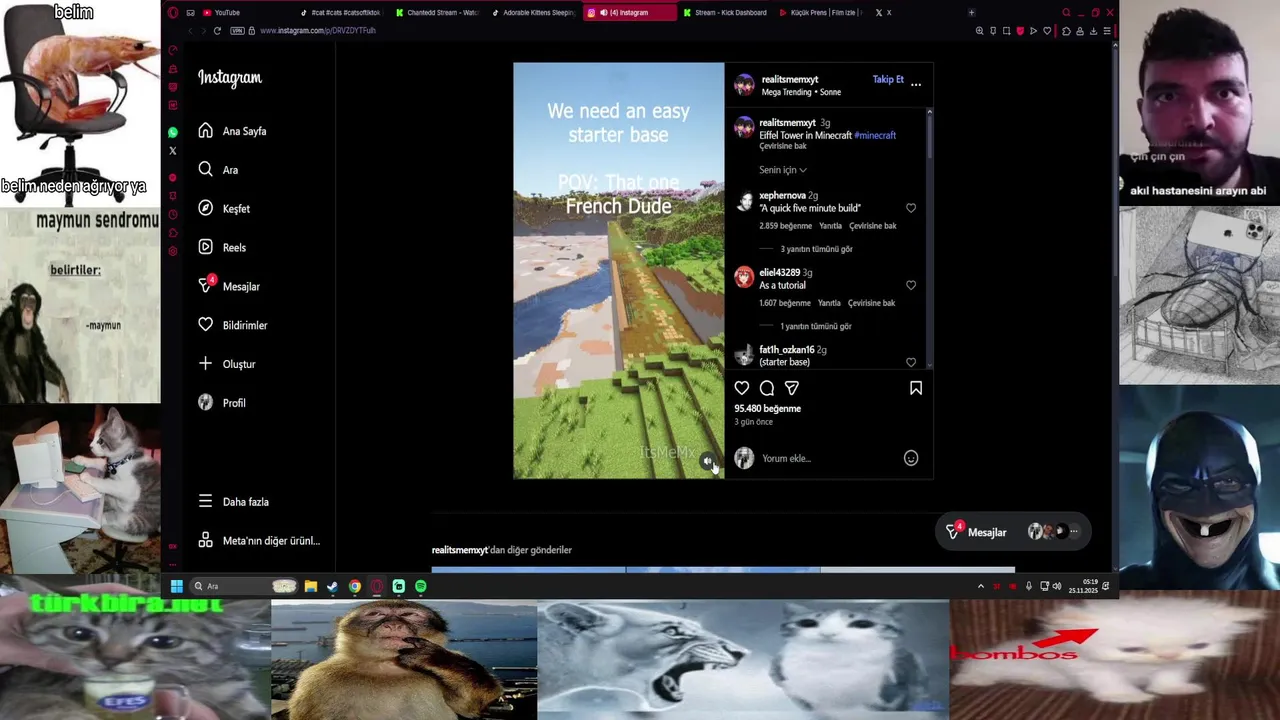Show hidden system tray icons chevron
The width and height of the screenshot is (1280, 720).
[981, 586]
